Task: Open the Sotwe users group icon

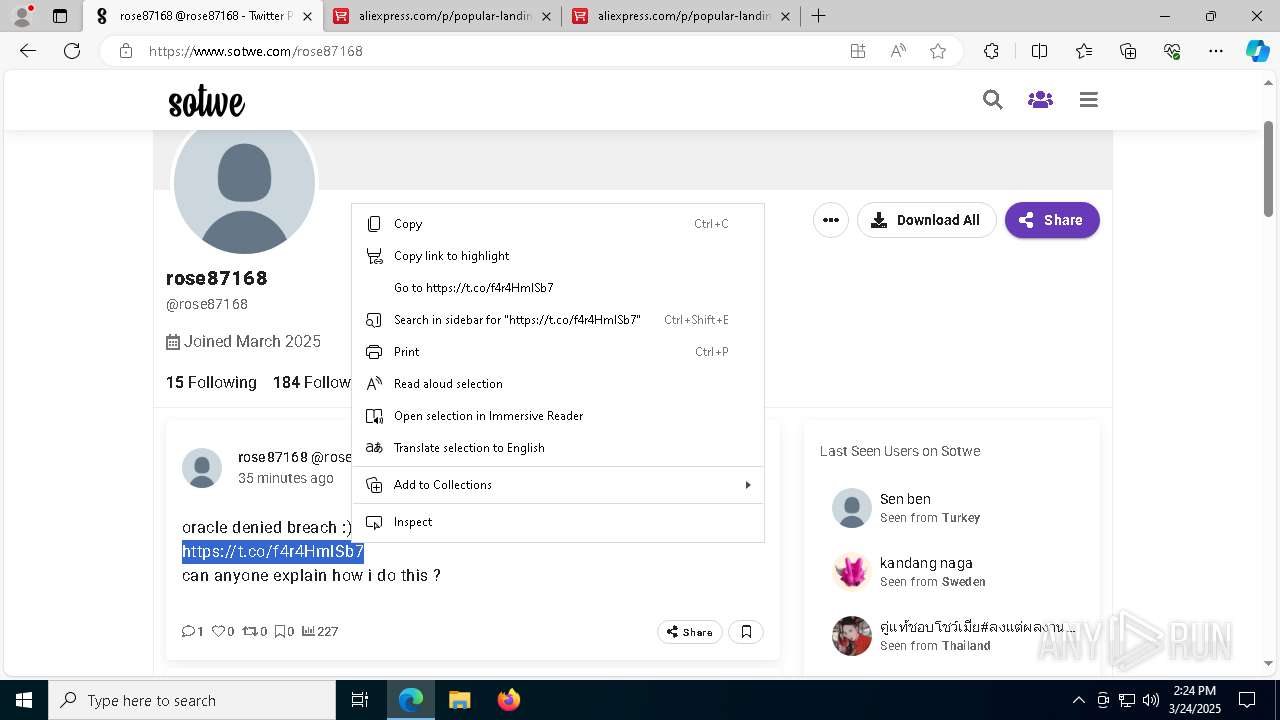Action: [1040, 100]
